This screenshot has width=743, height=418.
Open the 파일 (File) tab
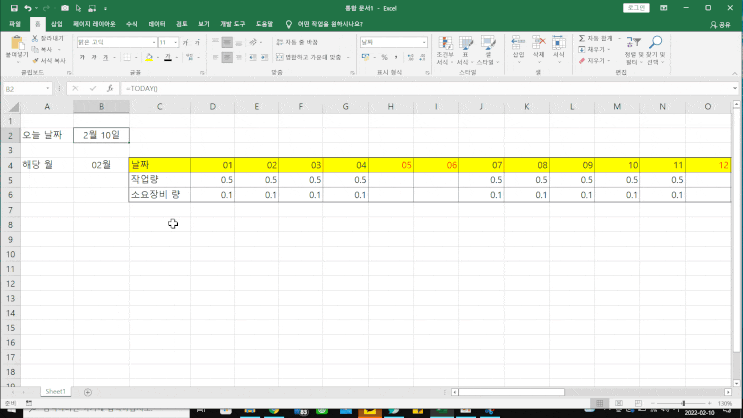(15, 24)
